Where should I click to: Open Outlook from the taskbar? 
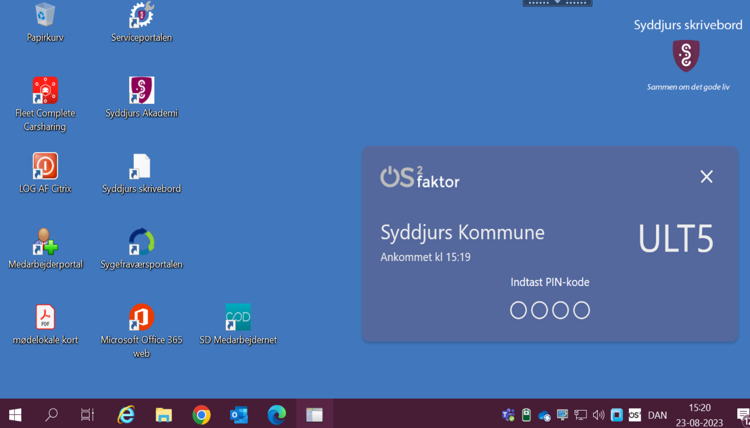point(239,414)
